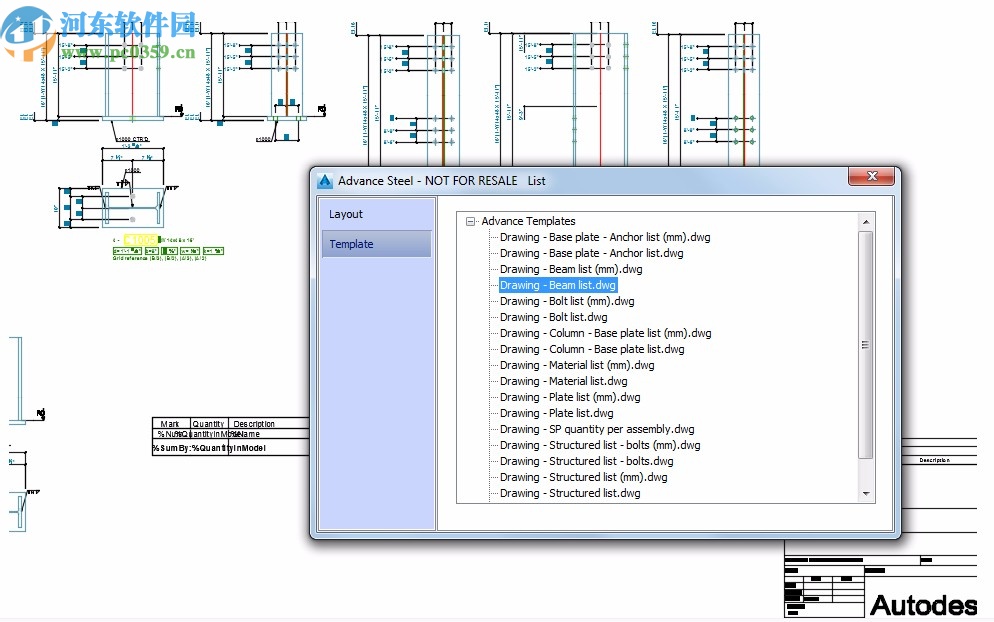
Task: Choose Drawing - Base plate - Anchor list (mm).dwg
Action: coord(602,237)
